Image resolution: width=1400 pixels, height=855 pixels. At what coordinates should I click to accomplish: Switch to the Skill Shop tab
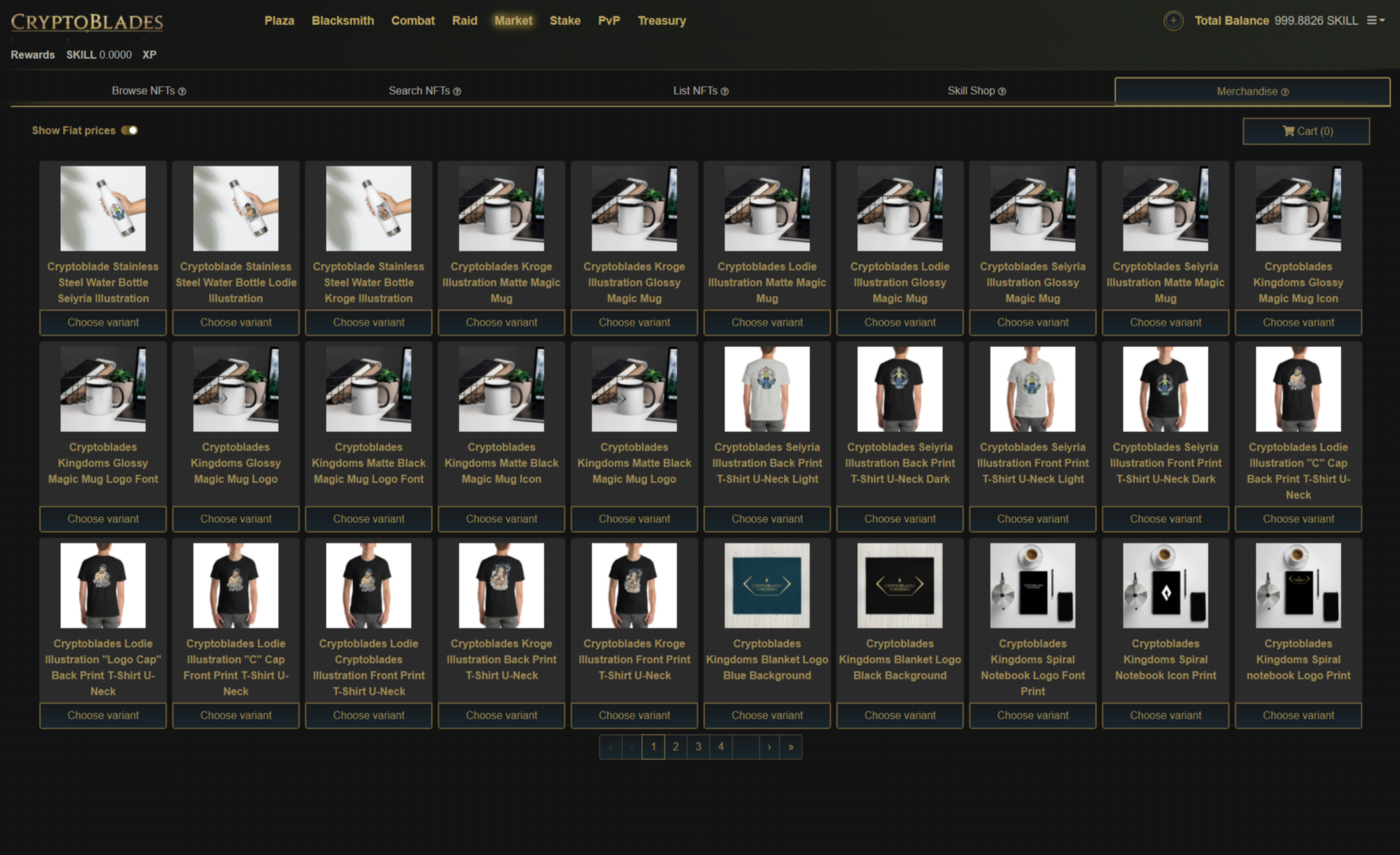point(977,91)
